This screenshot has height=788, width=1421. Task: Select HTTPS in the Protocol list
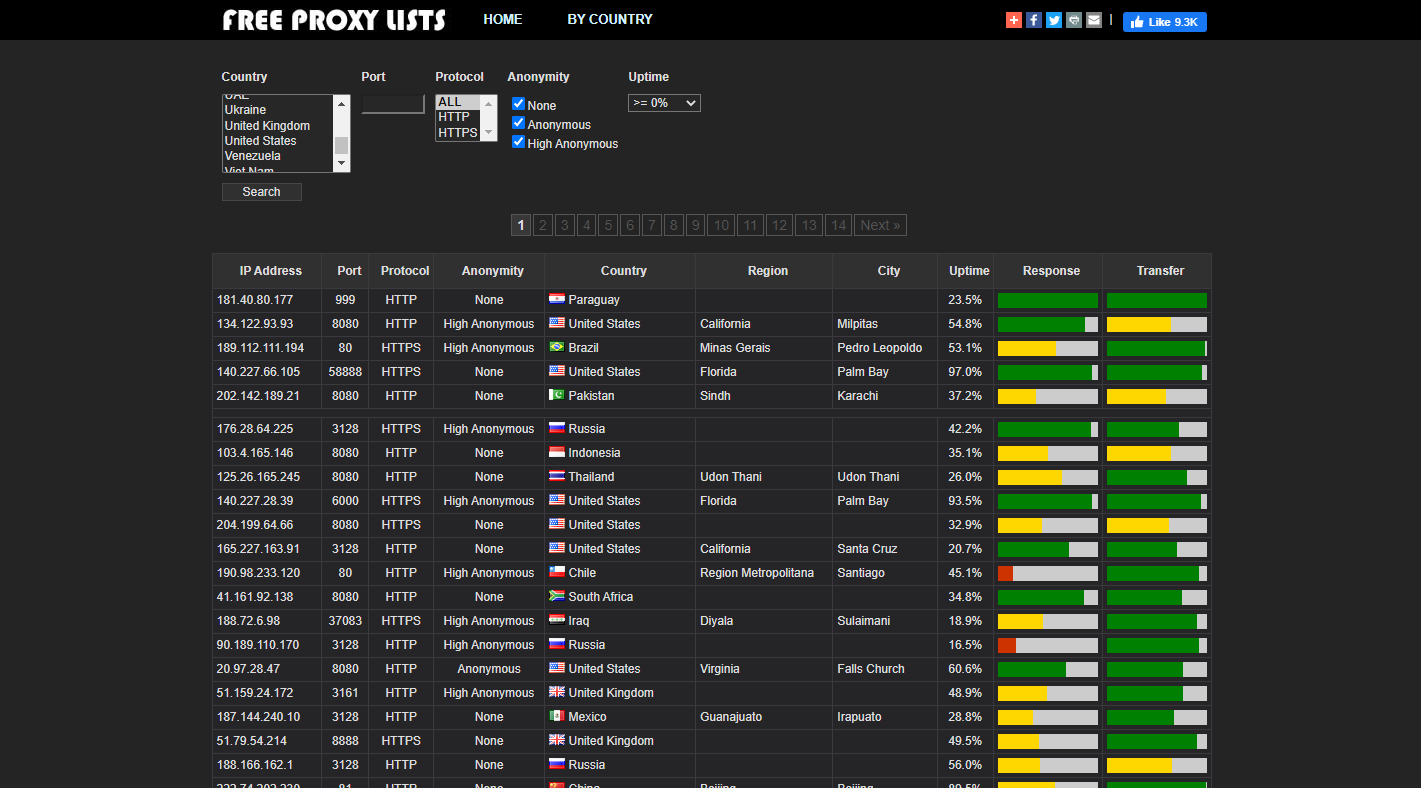click(x=460, y=132)
